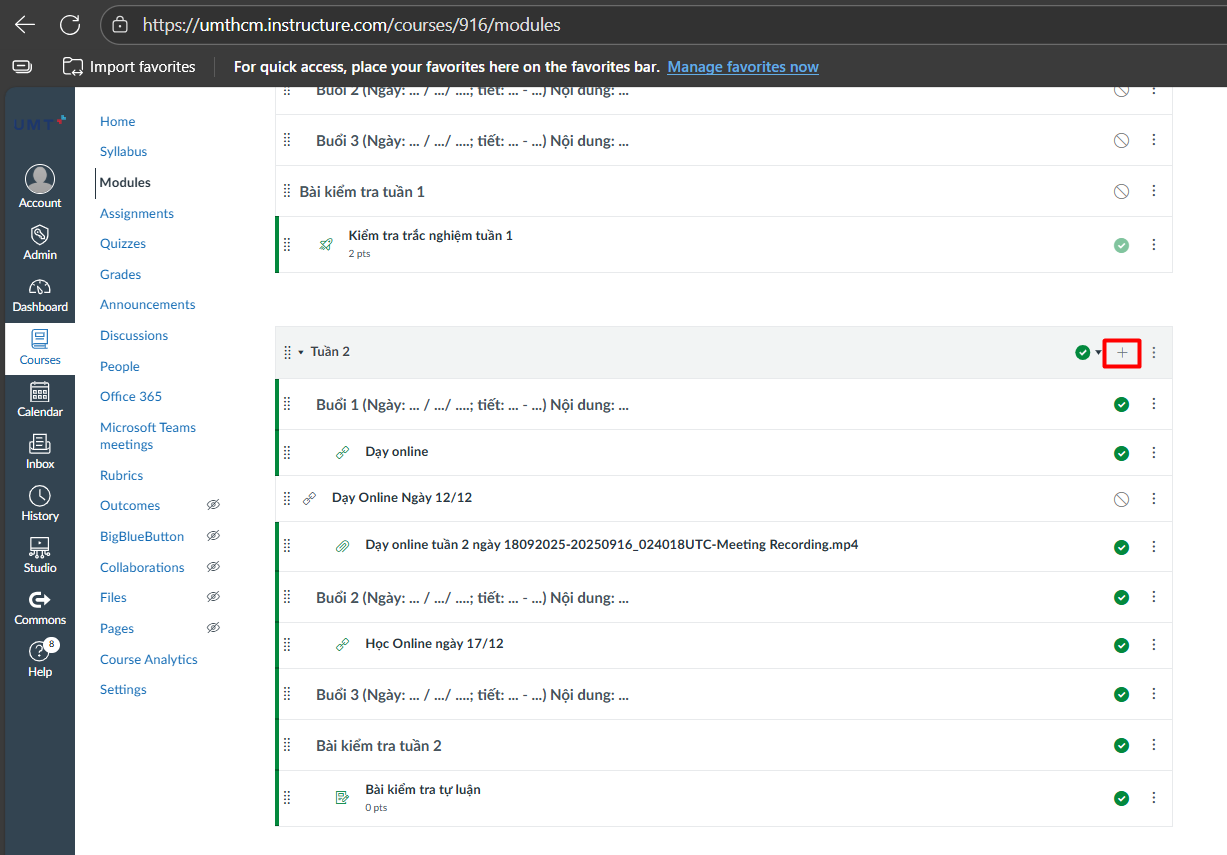Open the Inbox from global navigation

click(40, 451)
